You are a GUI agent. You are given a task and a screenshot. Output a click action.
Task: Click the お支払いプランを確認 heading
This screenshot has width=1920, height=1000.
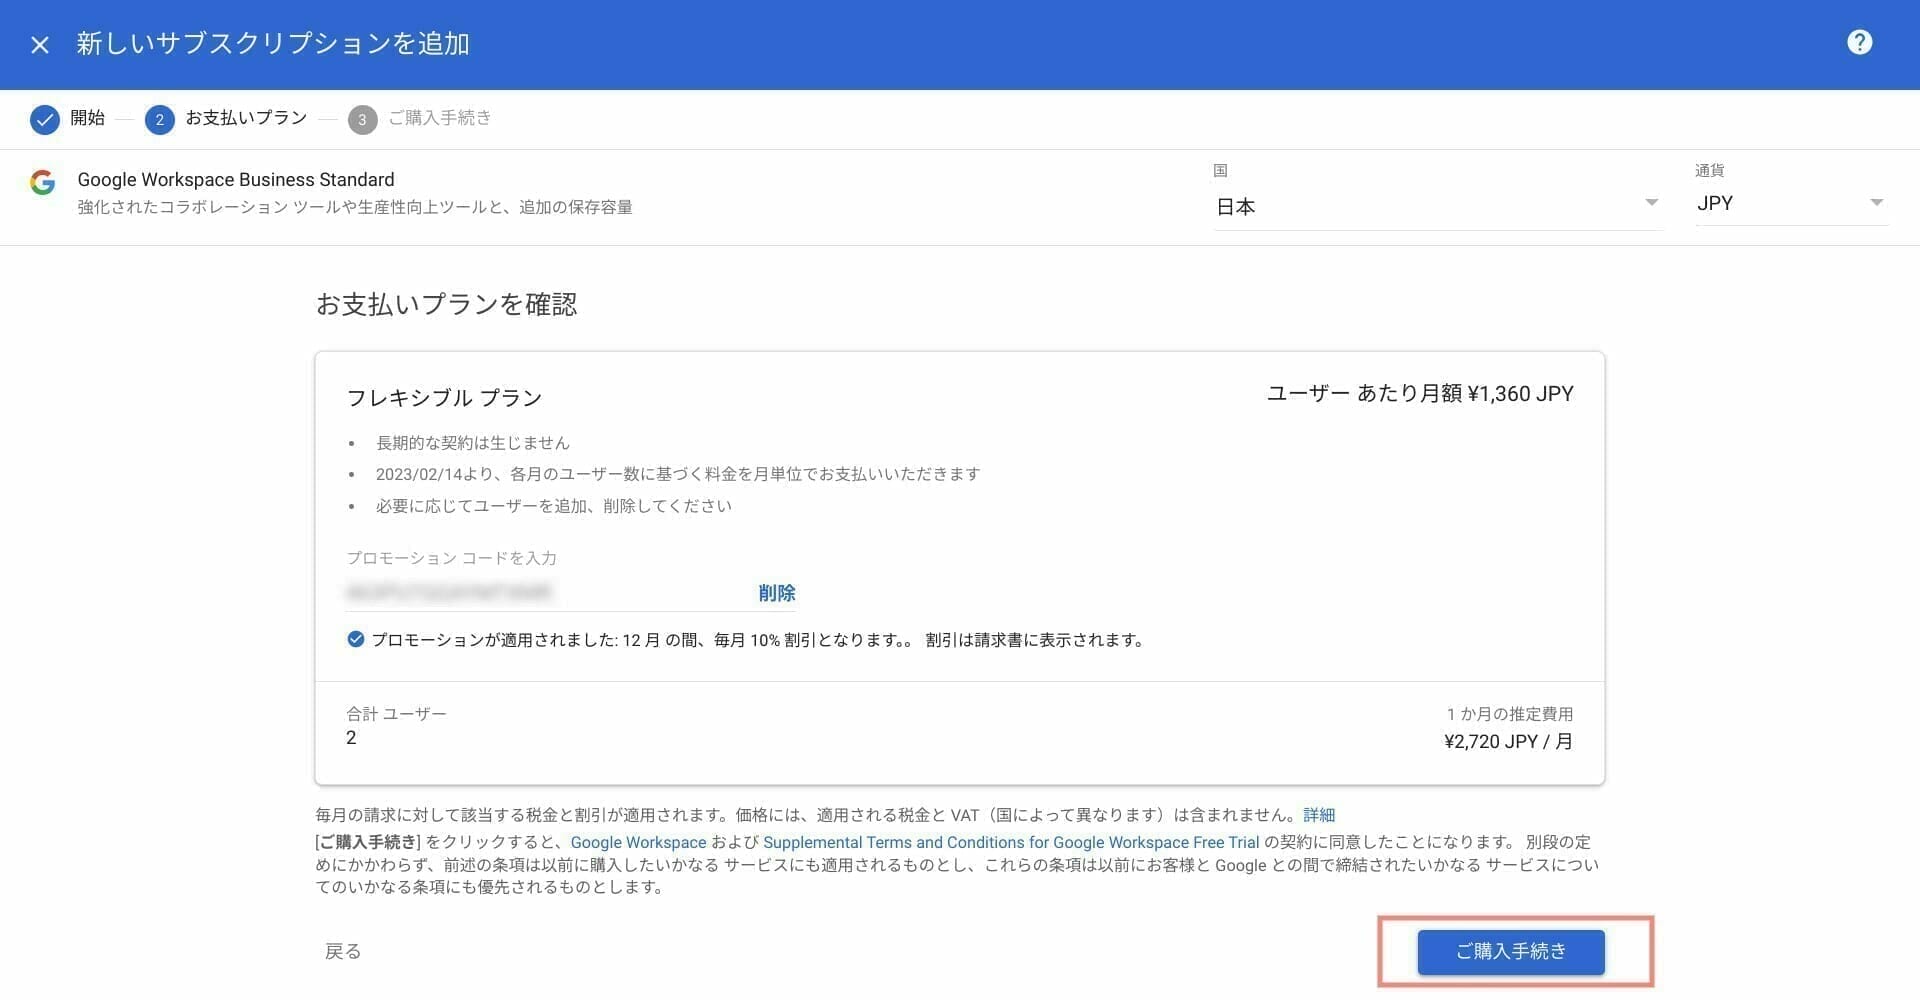tap(446, 304)
